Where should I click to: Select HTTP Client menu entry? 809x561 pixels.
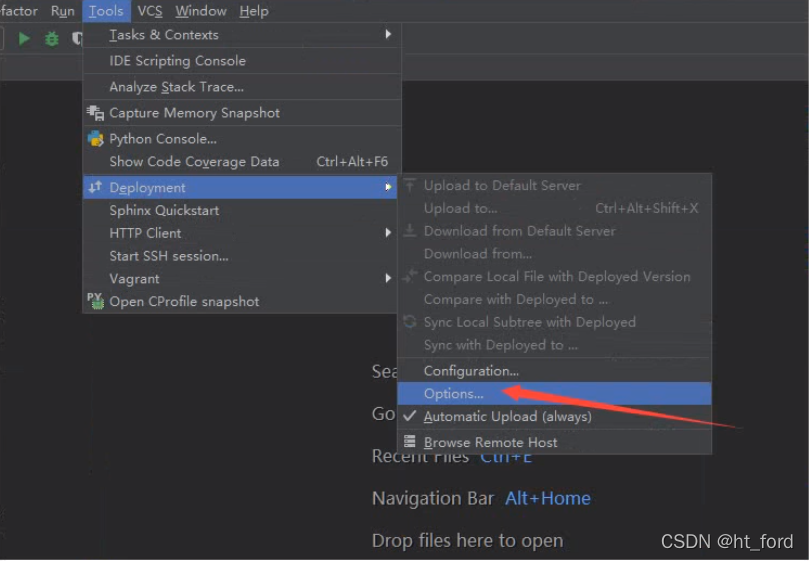(x=240, y=233)
